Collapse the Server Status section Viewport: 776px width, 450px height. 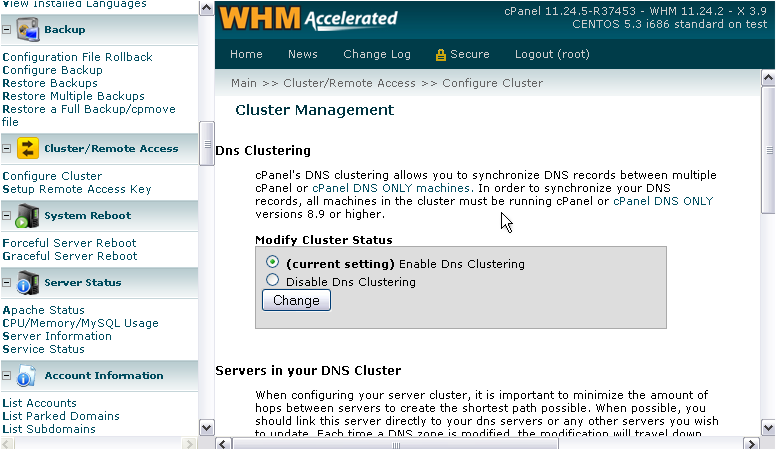click(x=6, y=282)
